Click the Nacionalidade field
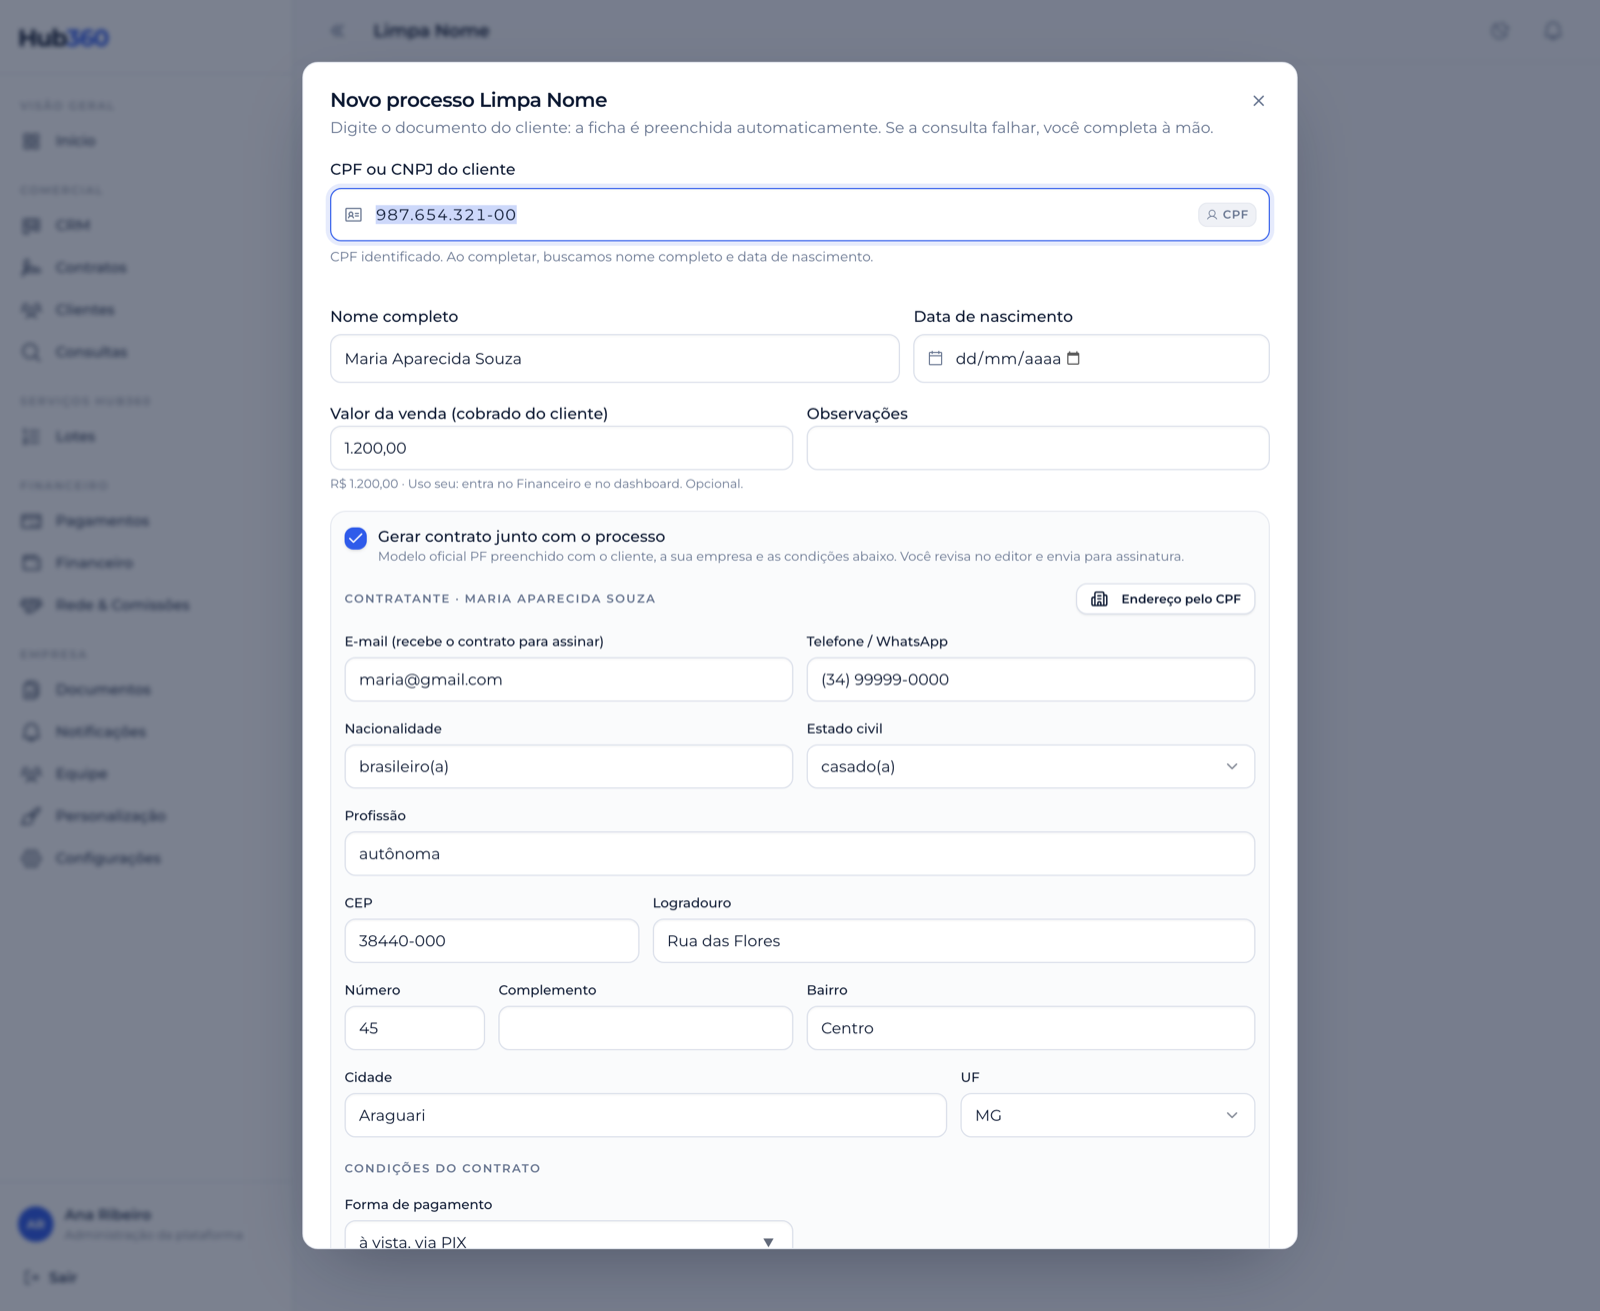The width and height of the screenshot is (1600, 1311). [568, 767]
